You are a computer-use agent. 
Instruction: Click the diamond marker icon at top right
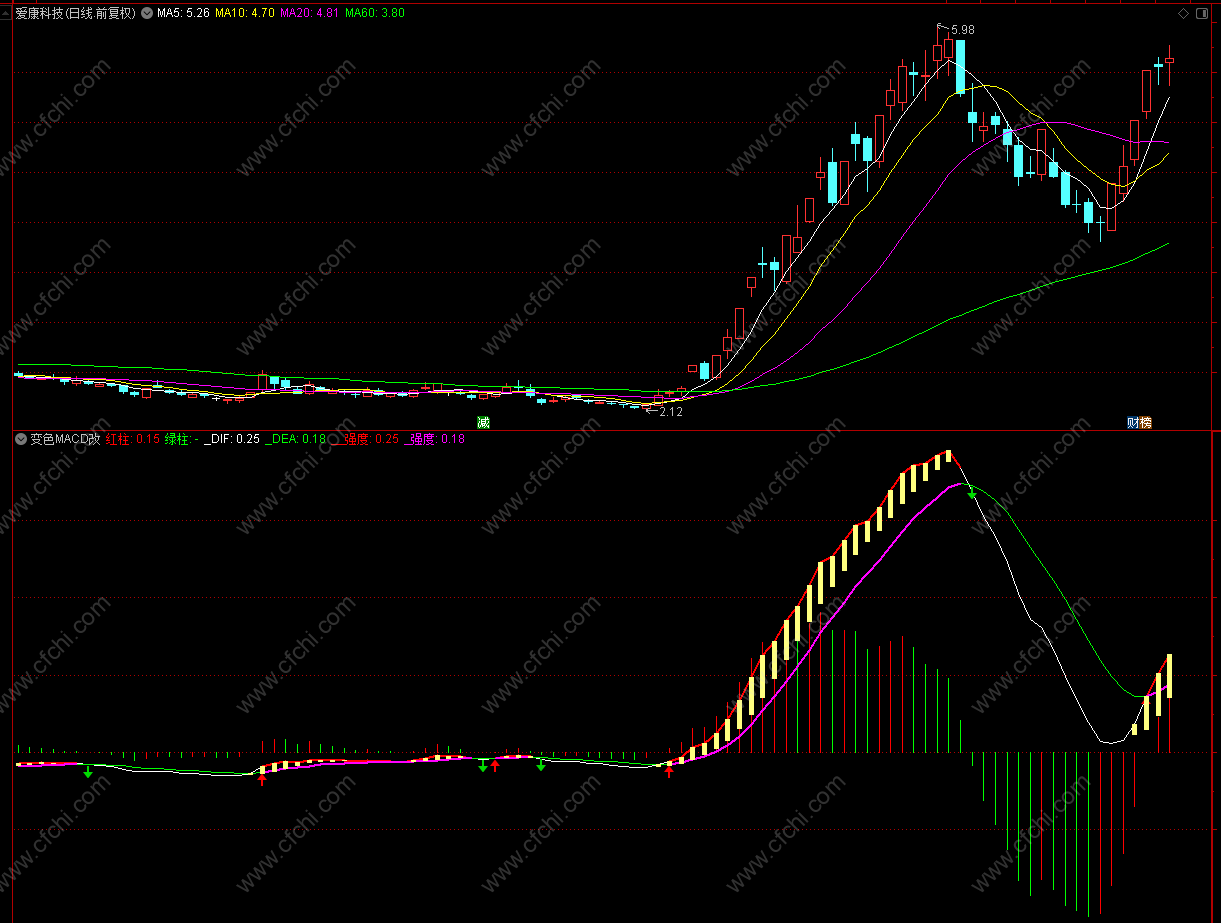[1184, 13]
